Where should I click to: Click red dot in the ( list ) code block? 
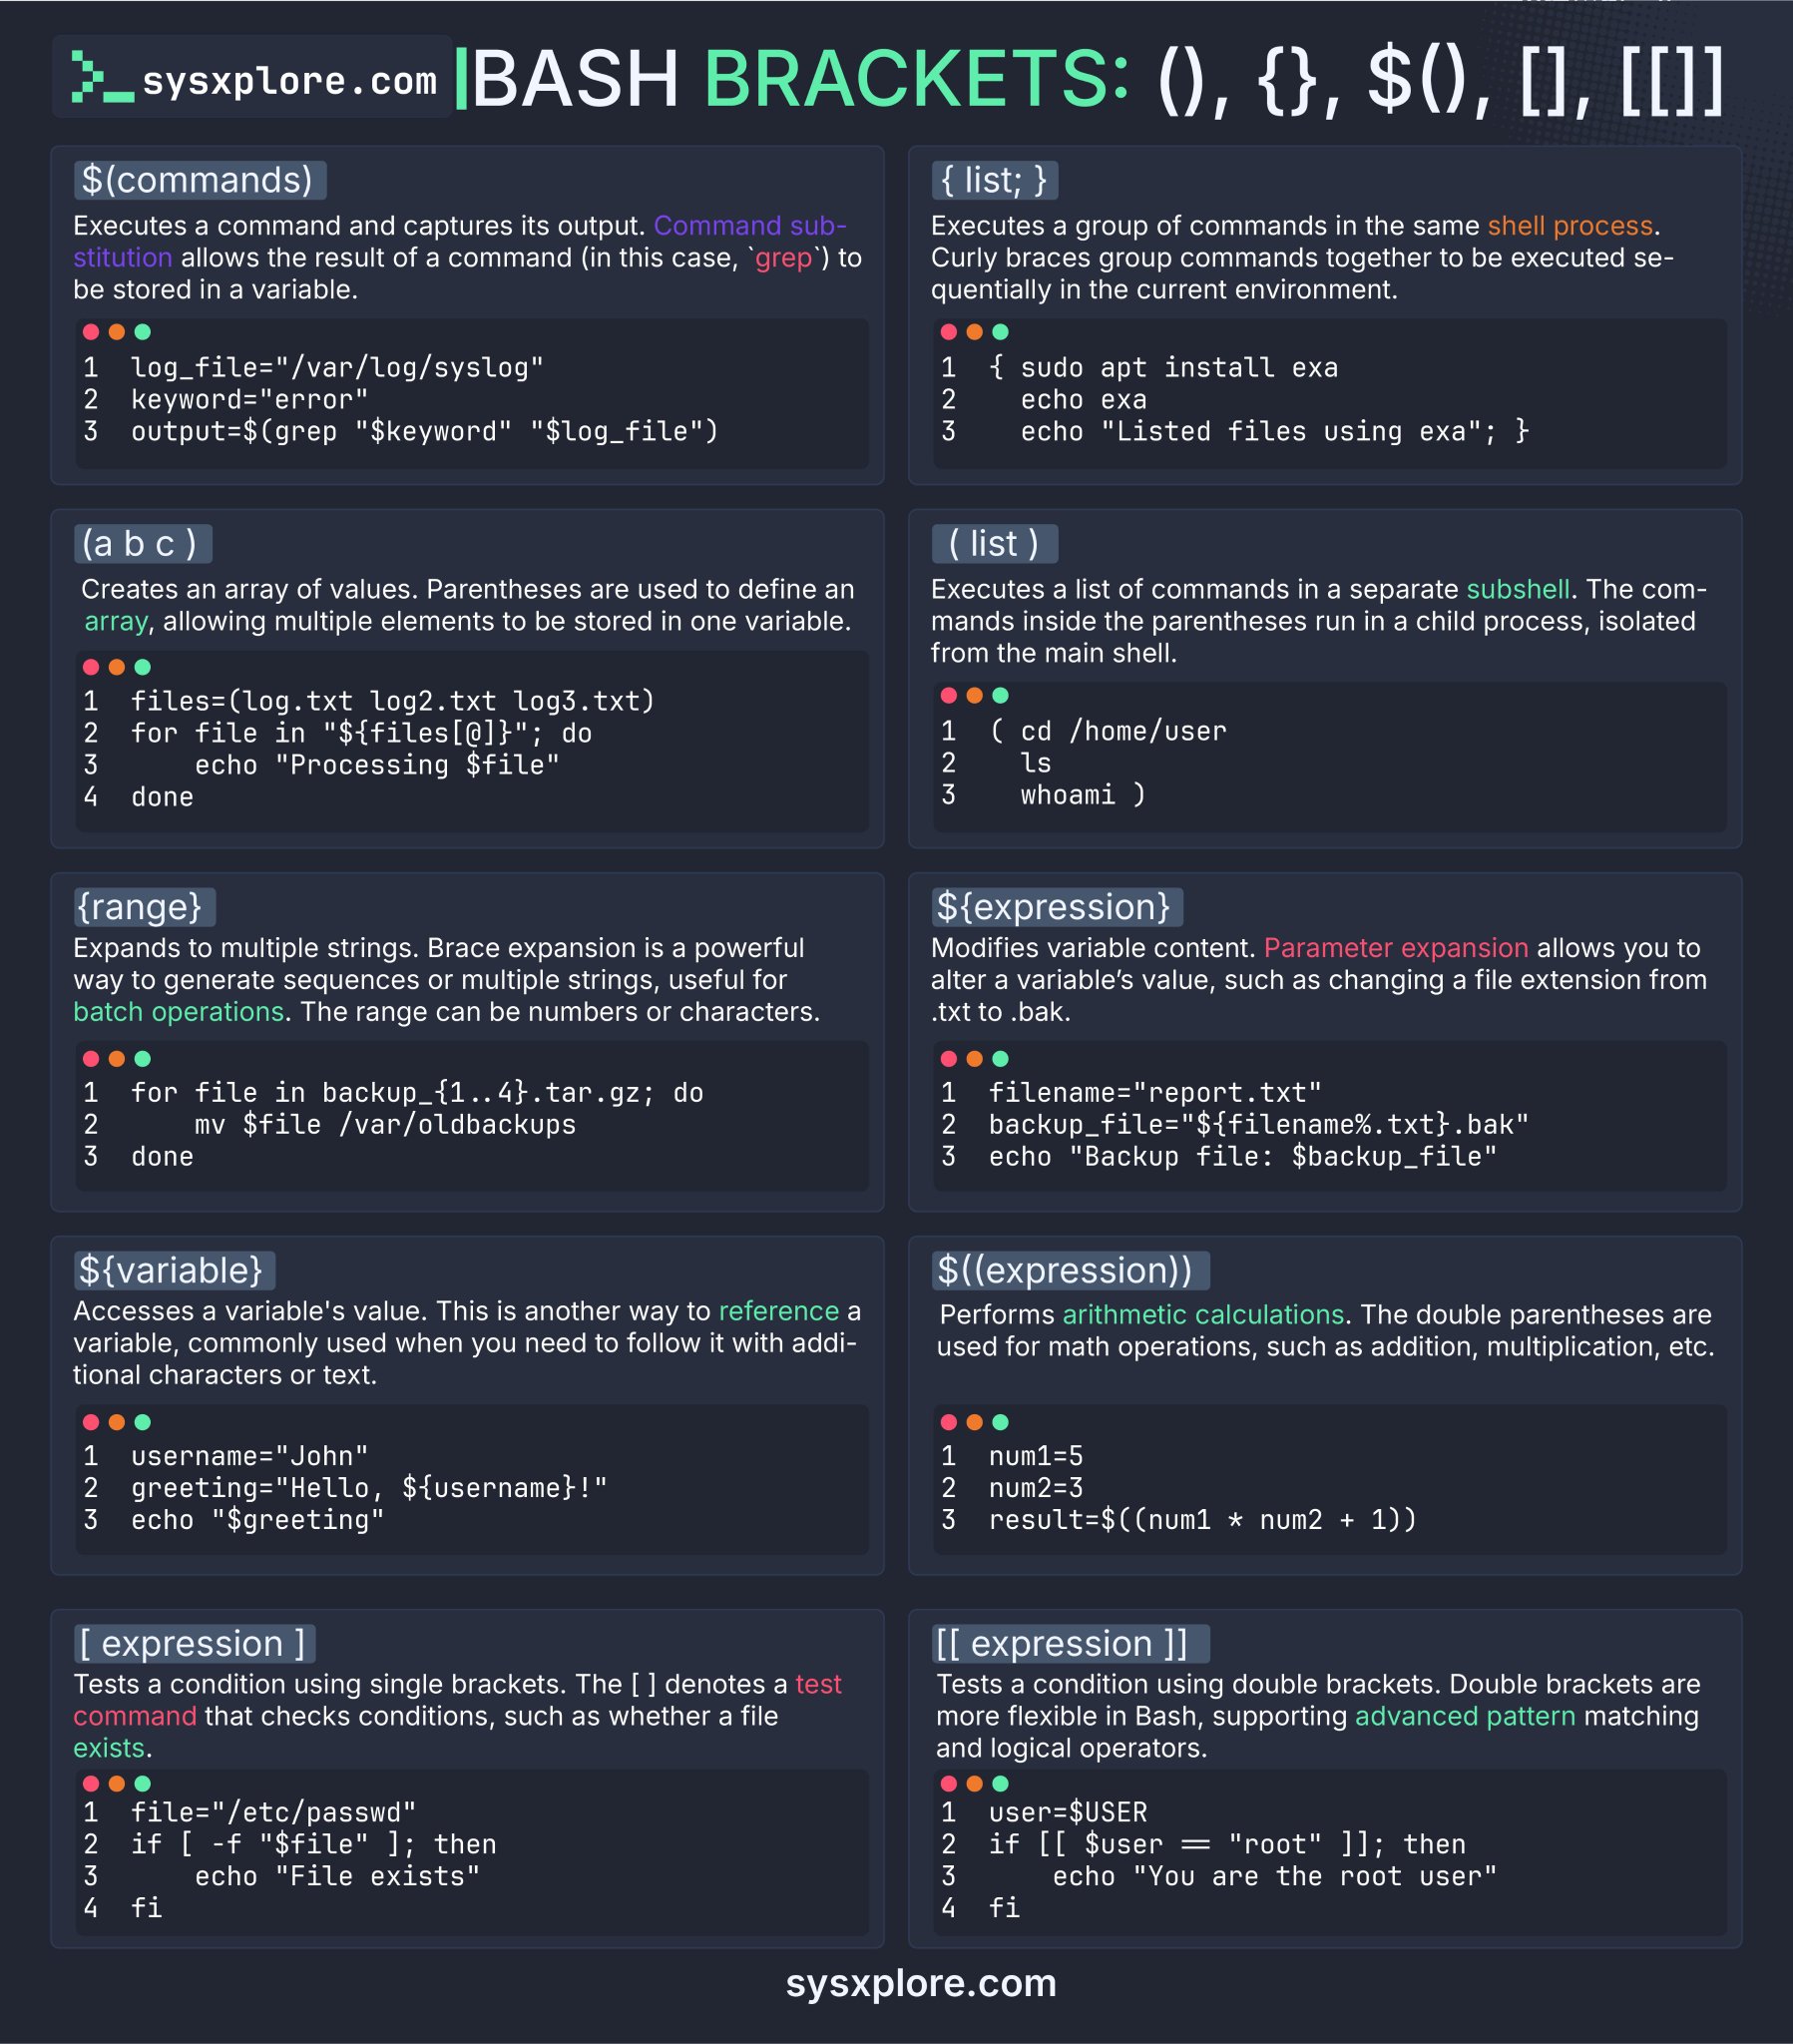pyautogui.click(x=948, y=695)
